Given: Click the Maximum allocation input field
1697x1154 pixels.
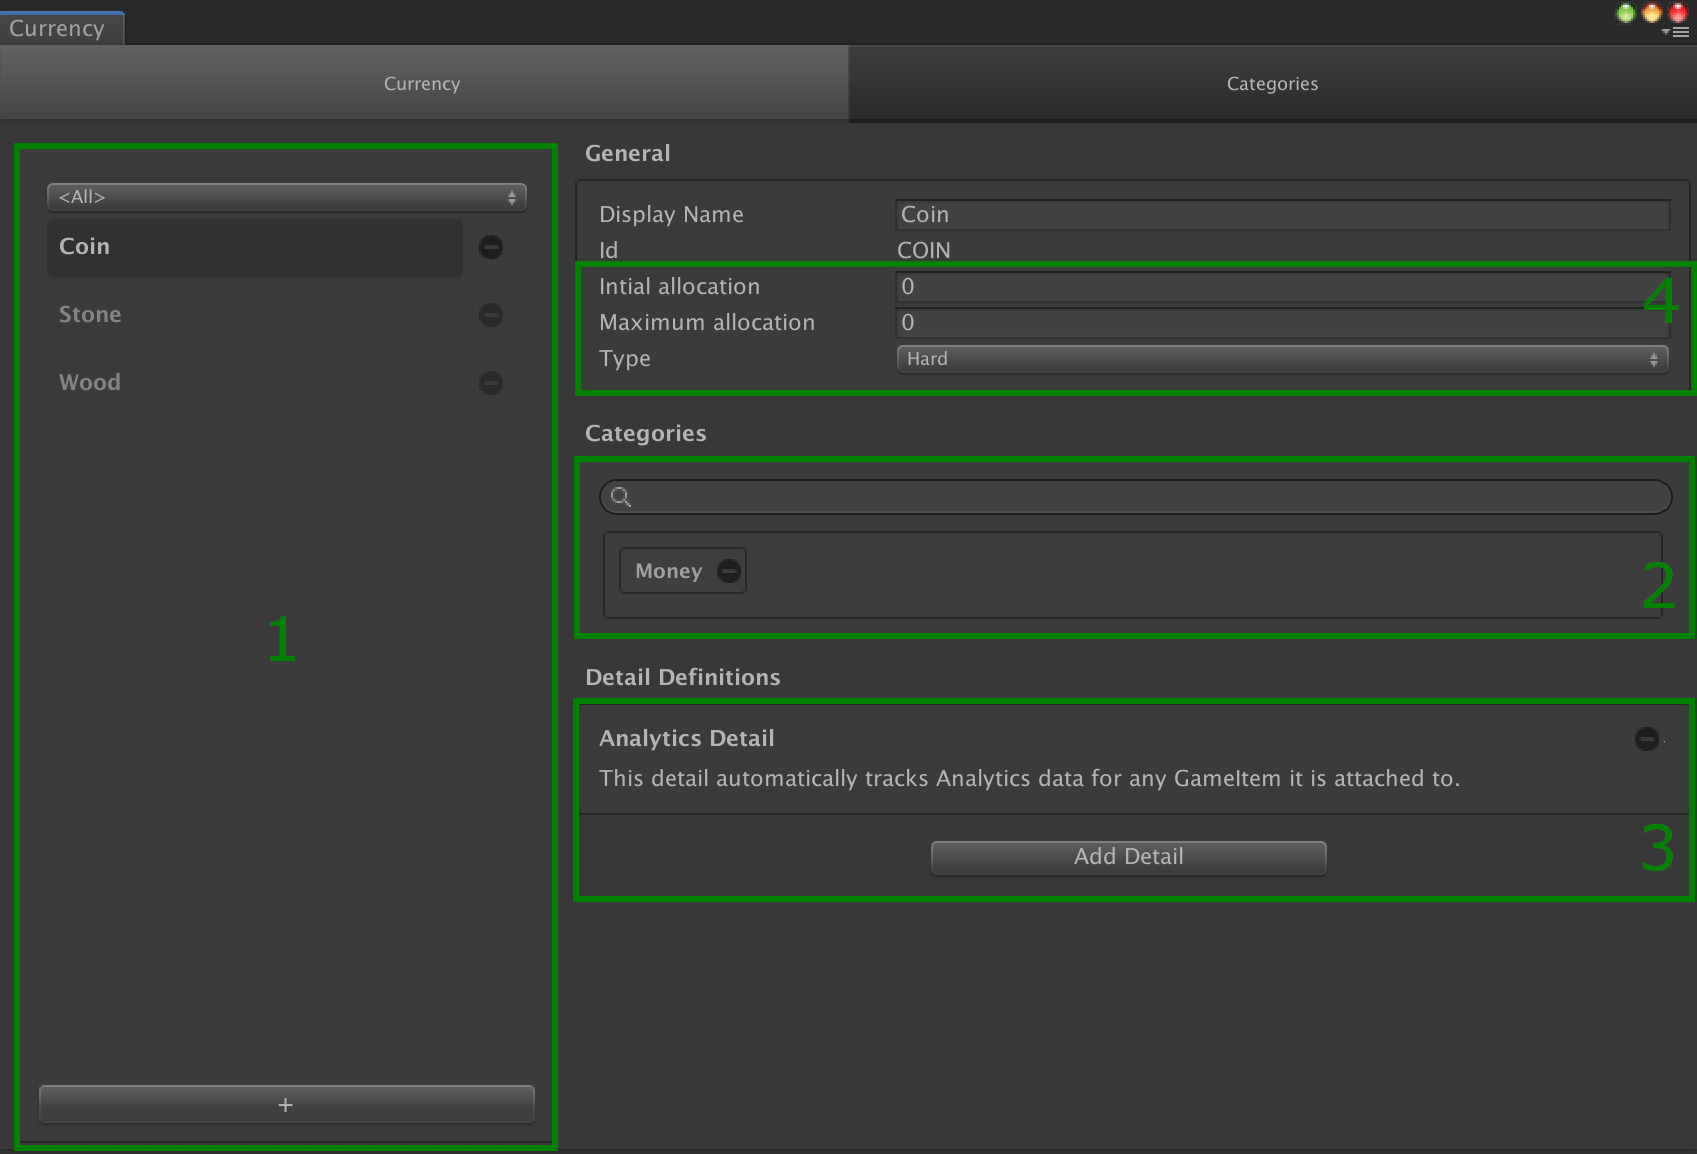Looking at the screenshot, I should (x=1282, y=323).
